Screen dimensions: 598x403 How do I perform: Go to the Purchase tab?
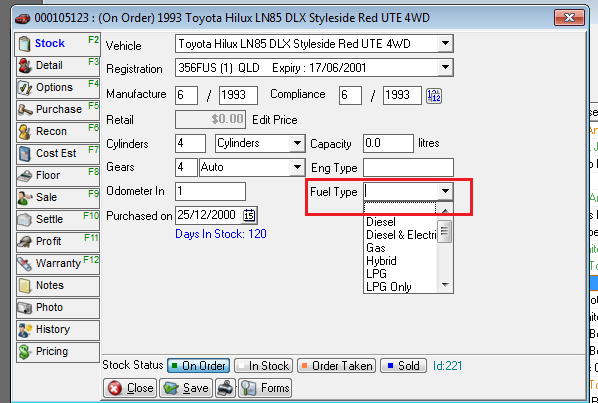58,110
